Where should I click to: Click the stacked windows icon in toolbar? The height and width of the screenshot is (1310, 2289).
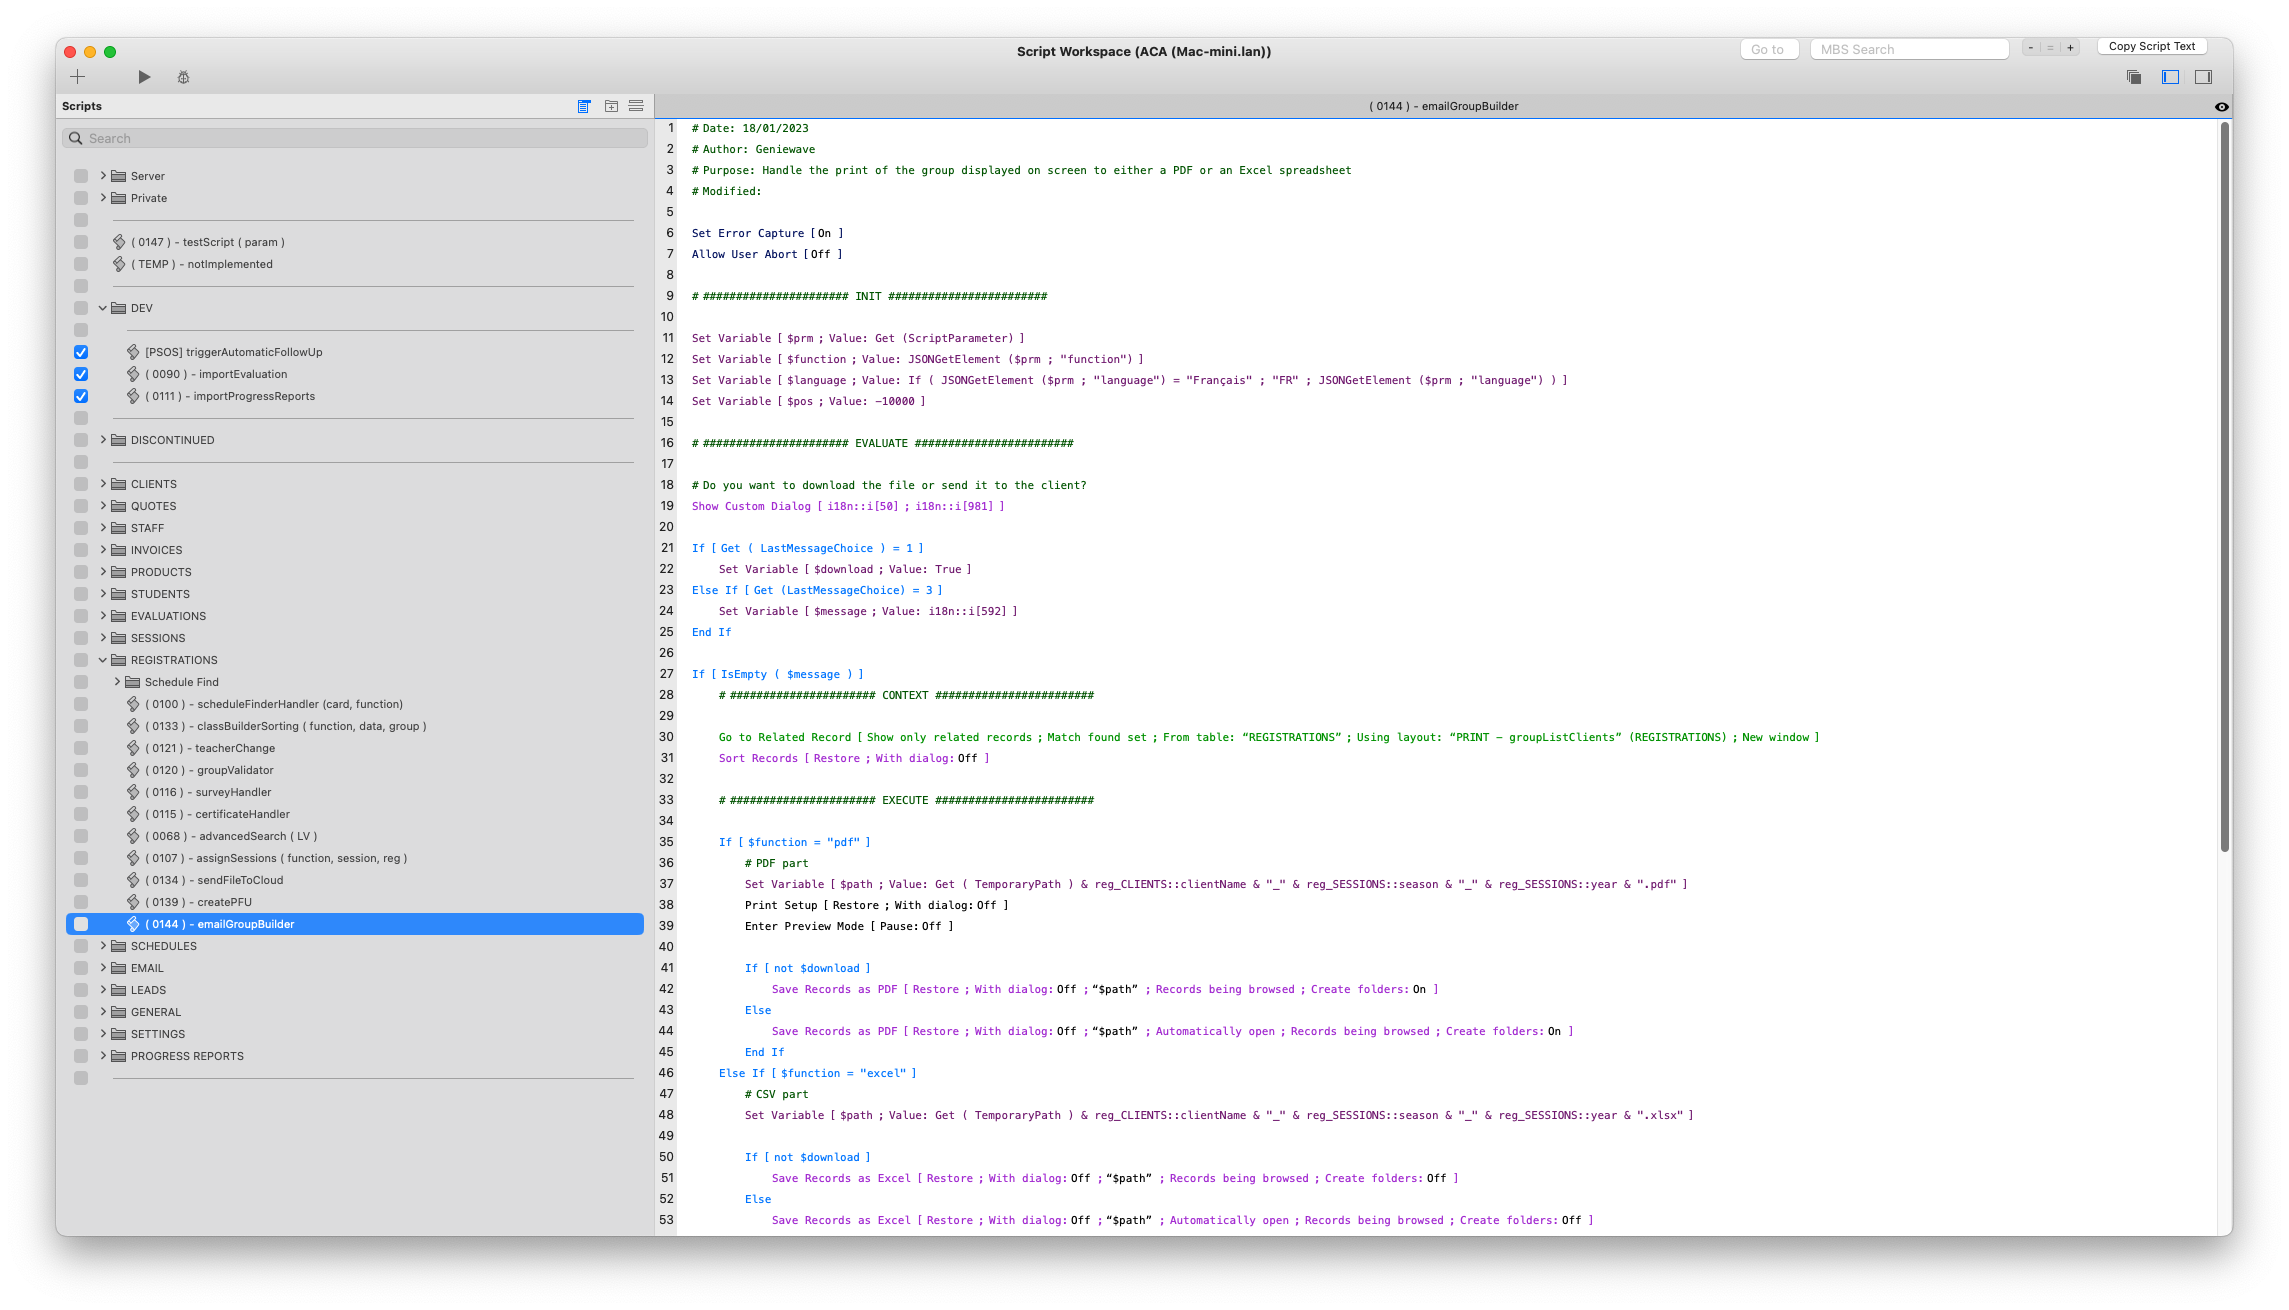click(2134, 77)
